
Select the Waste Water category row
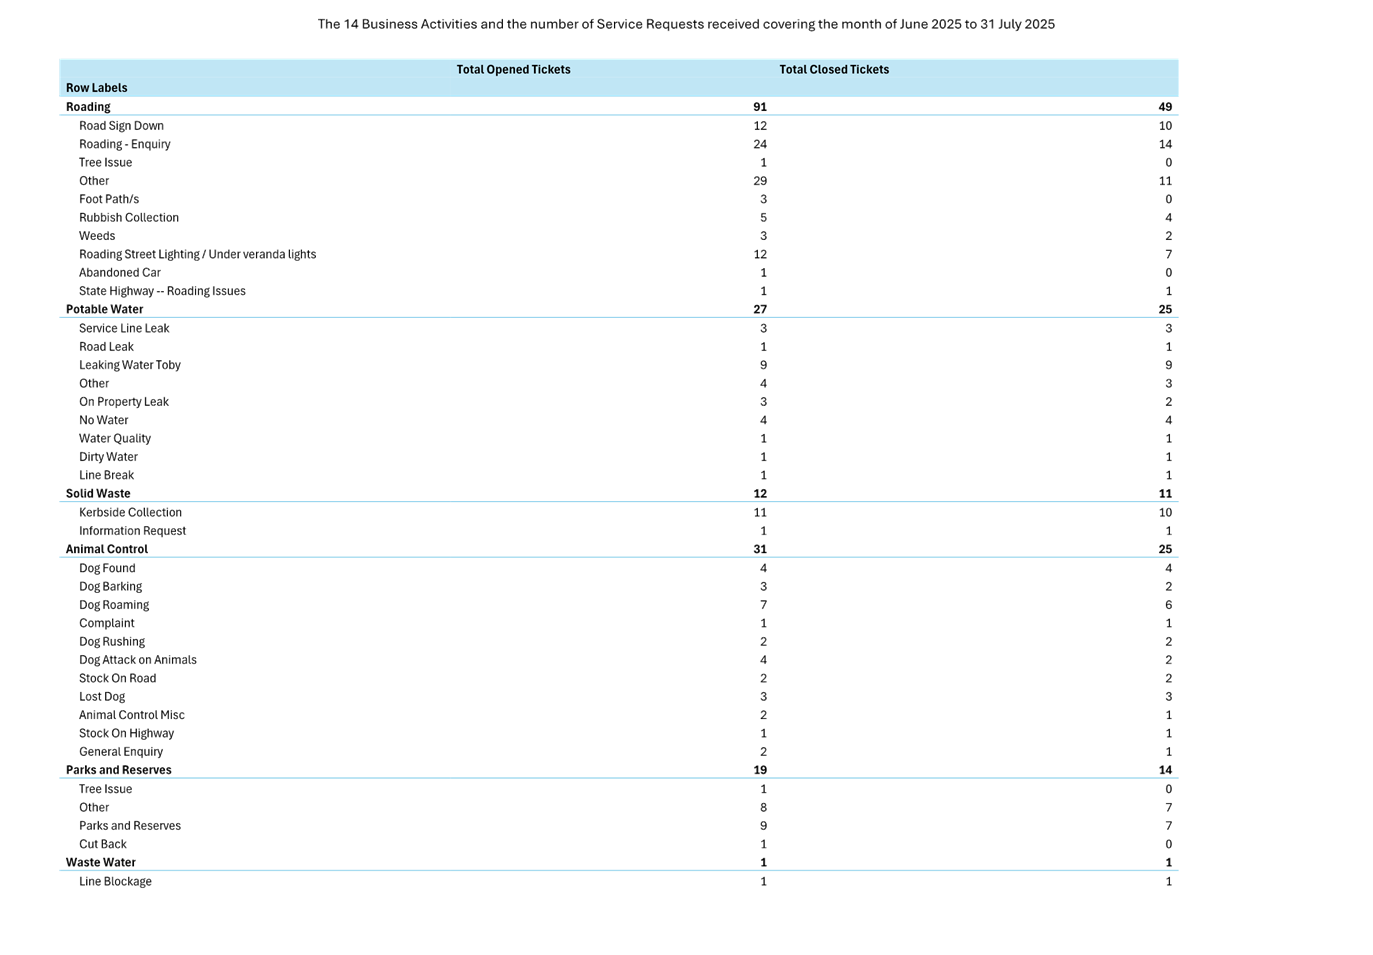pyautogui.click(x=101, y=863)
